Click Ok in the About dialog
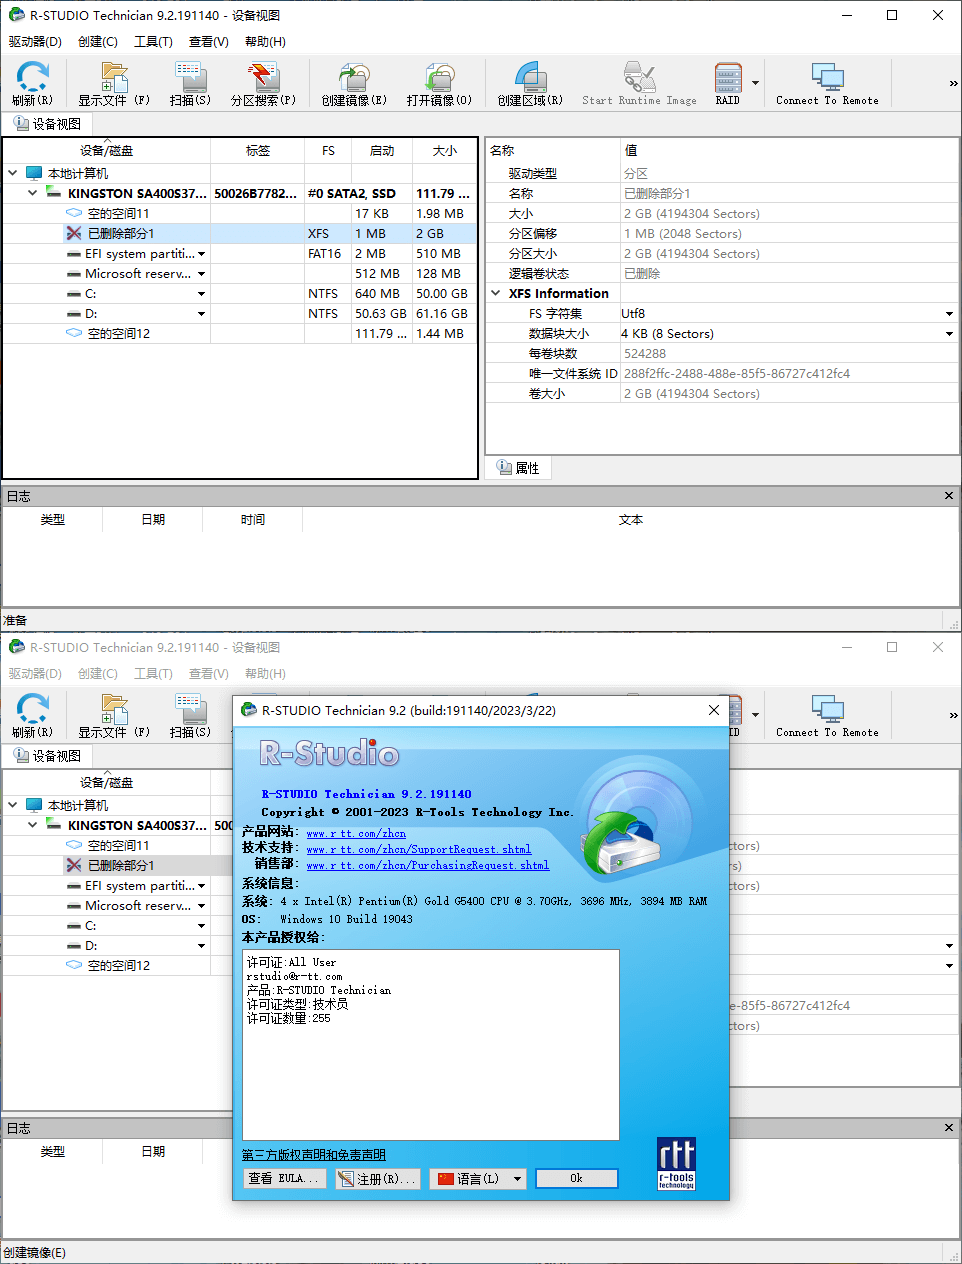This screenshot has width=962, height=1264. click(x=577, y=1179)
